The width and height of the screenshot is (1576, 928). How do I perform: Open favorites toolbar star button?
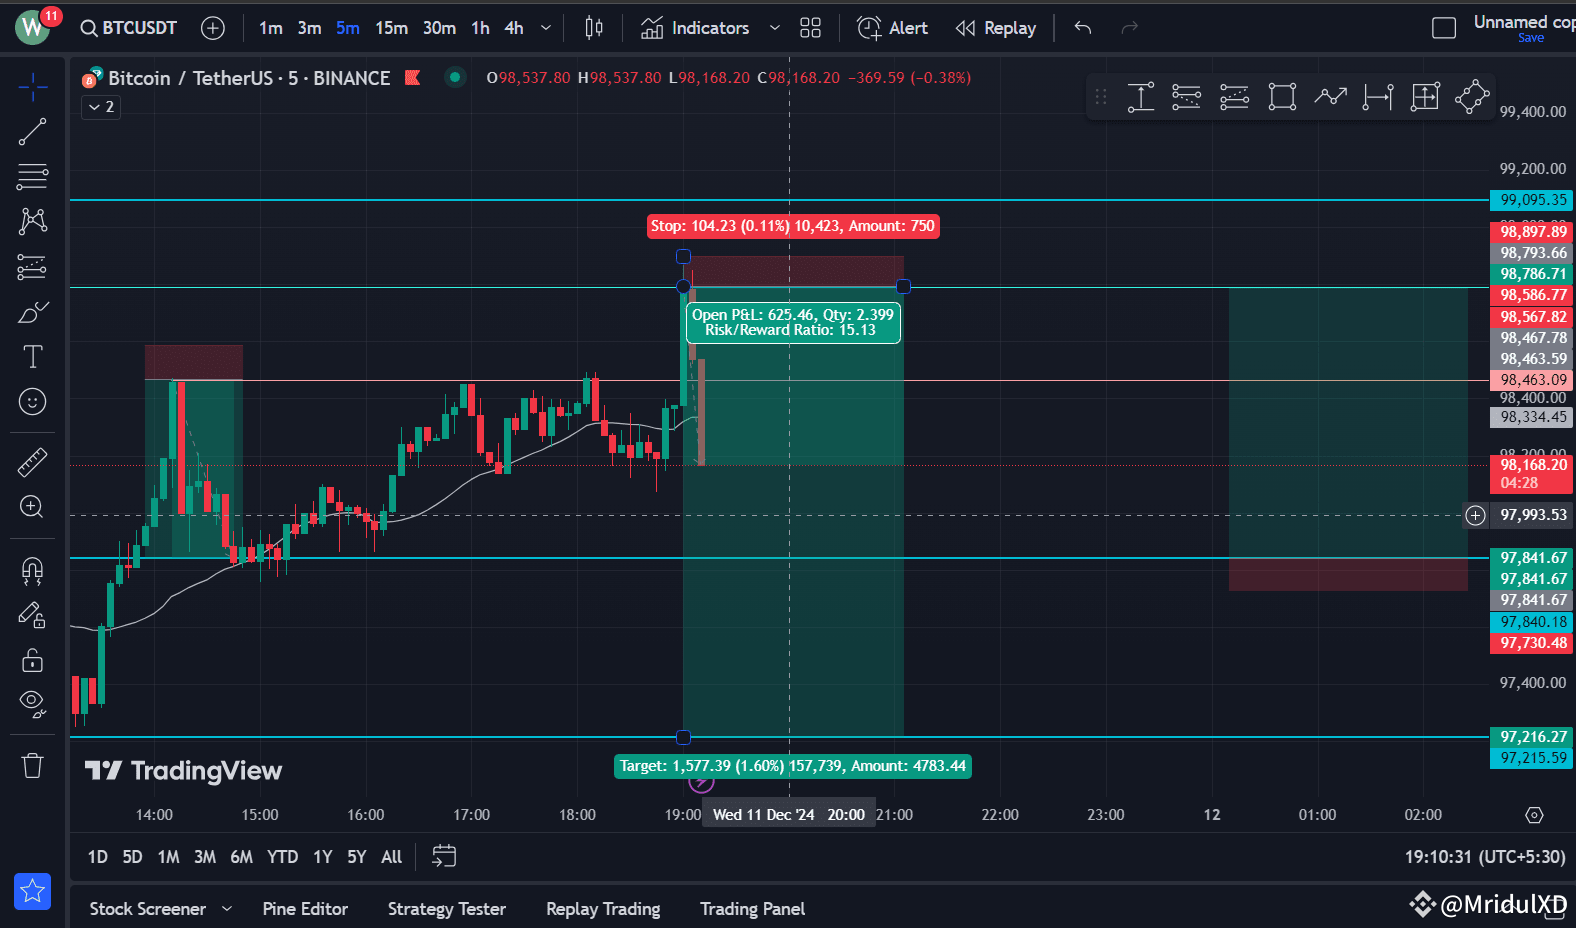(x=32, y=891)
